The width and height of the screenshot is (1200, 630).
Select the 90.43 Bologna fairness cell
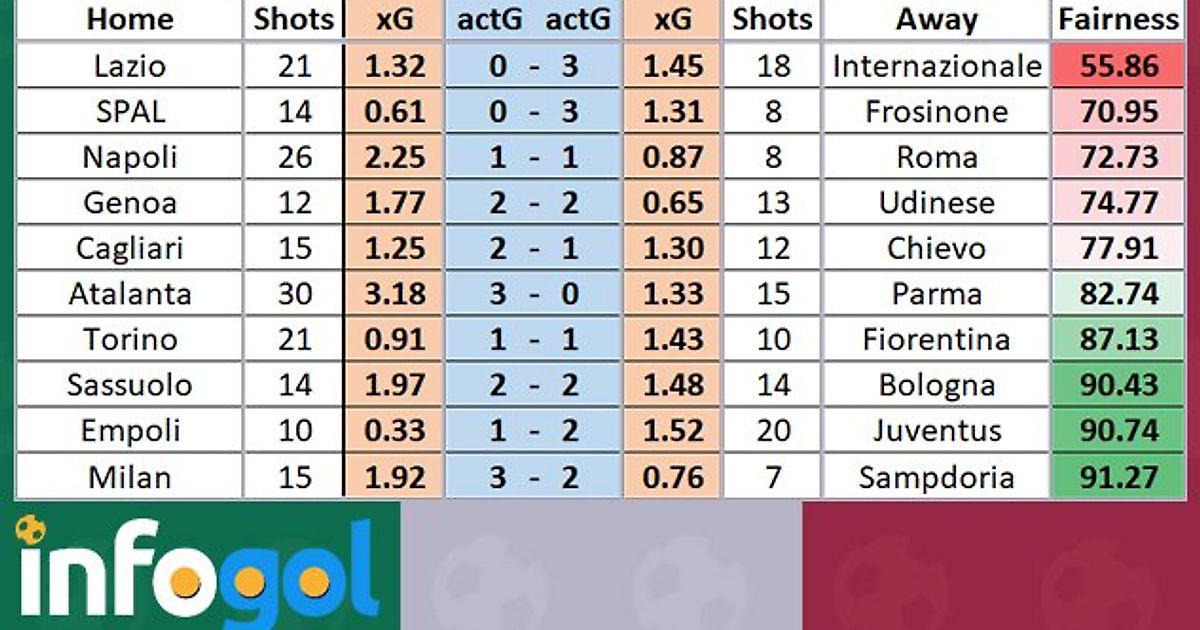pos(1119,385)
